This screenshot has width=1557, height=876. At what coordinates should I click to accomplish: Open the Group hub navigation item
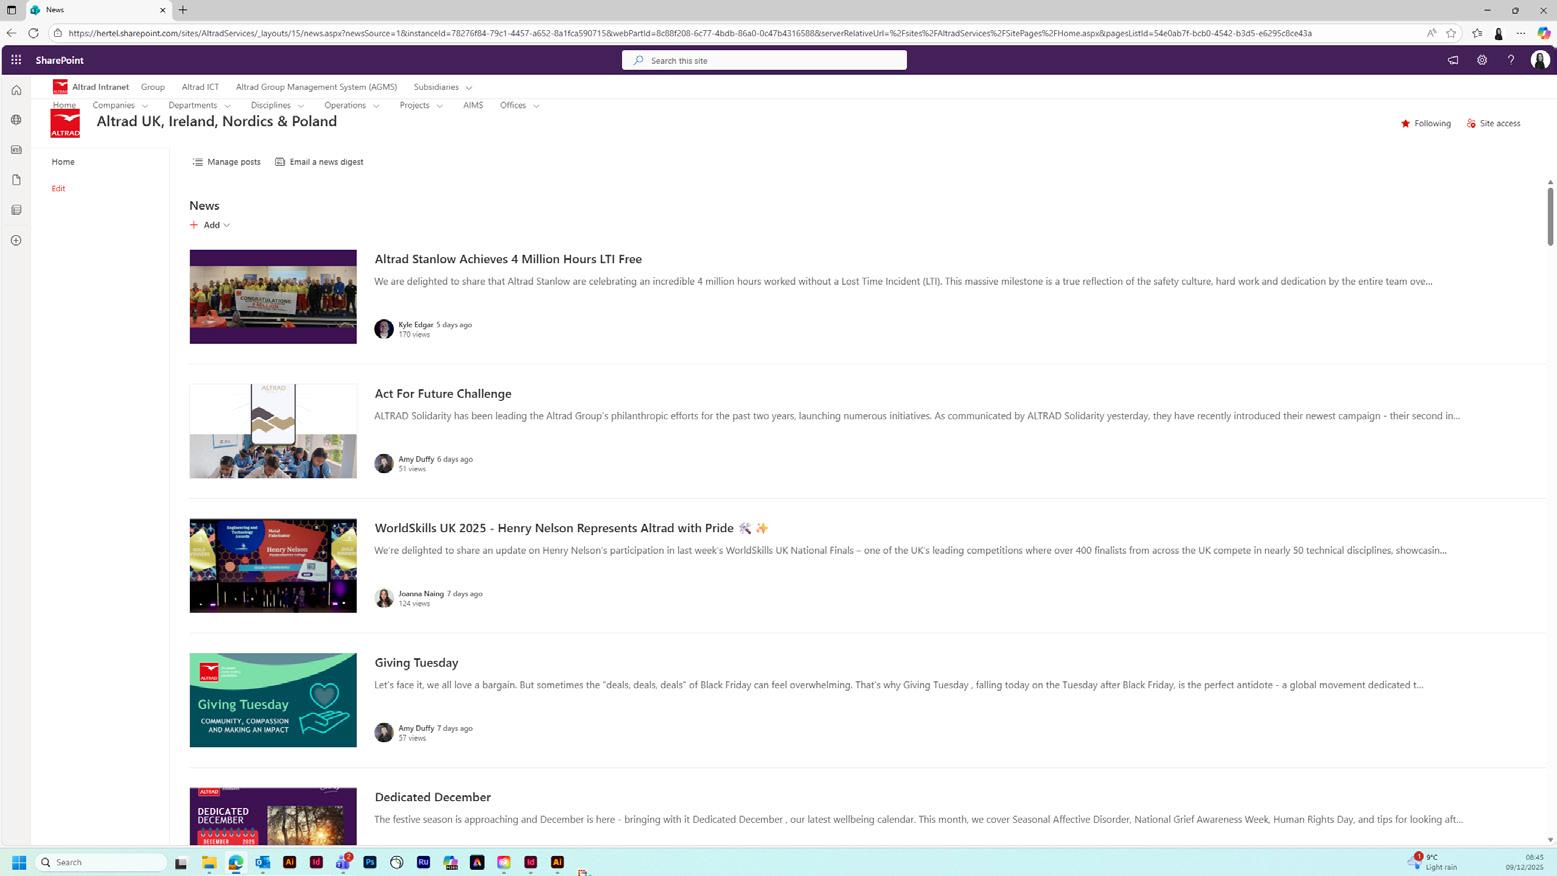tap(153, 87)
